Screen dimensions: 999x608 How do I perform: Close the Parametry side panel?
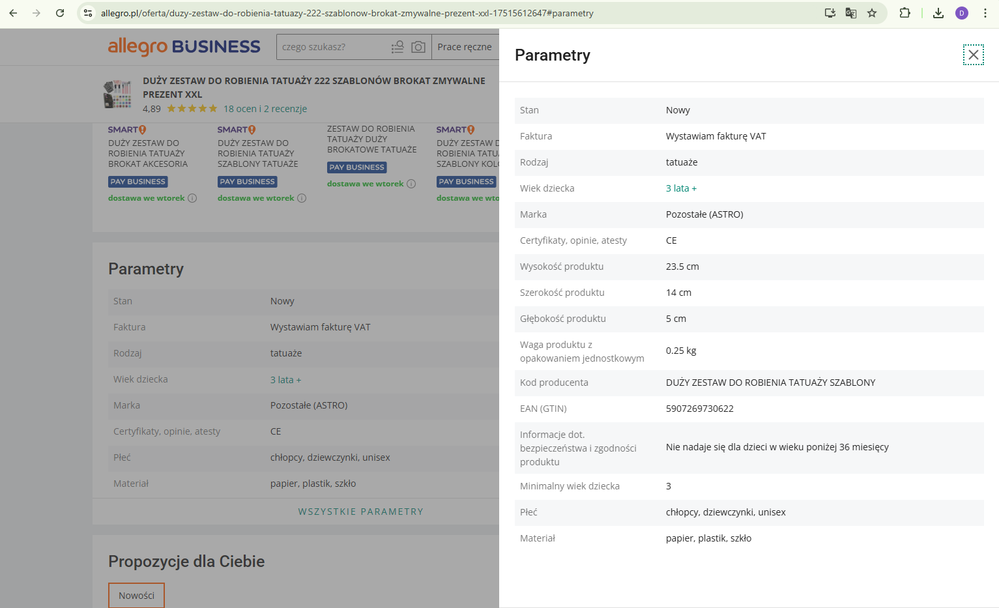973,55
